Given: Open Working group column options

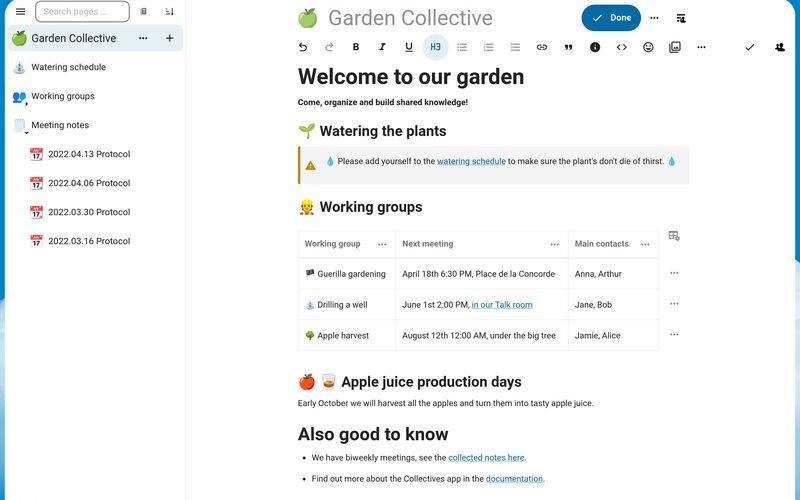Looking at the screenshot, I should coord(382,244).
